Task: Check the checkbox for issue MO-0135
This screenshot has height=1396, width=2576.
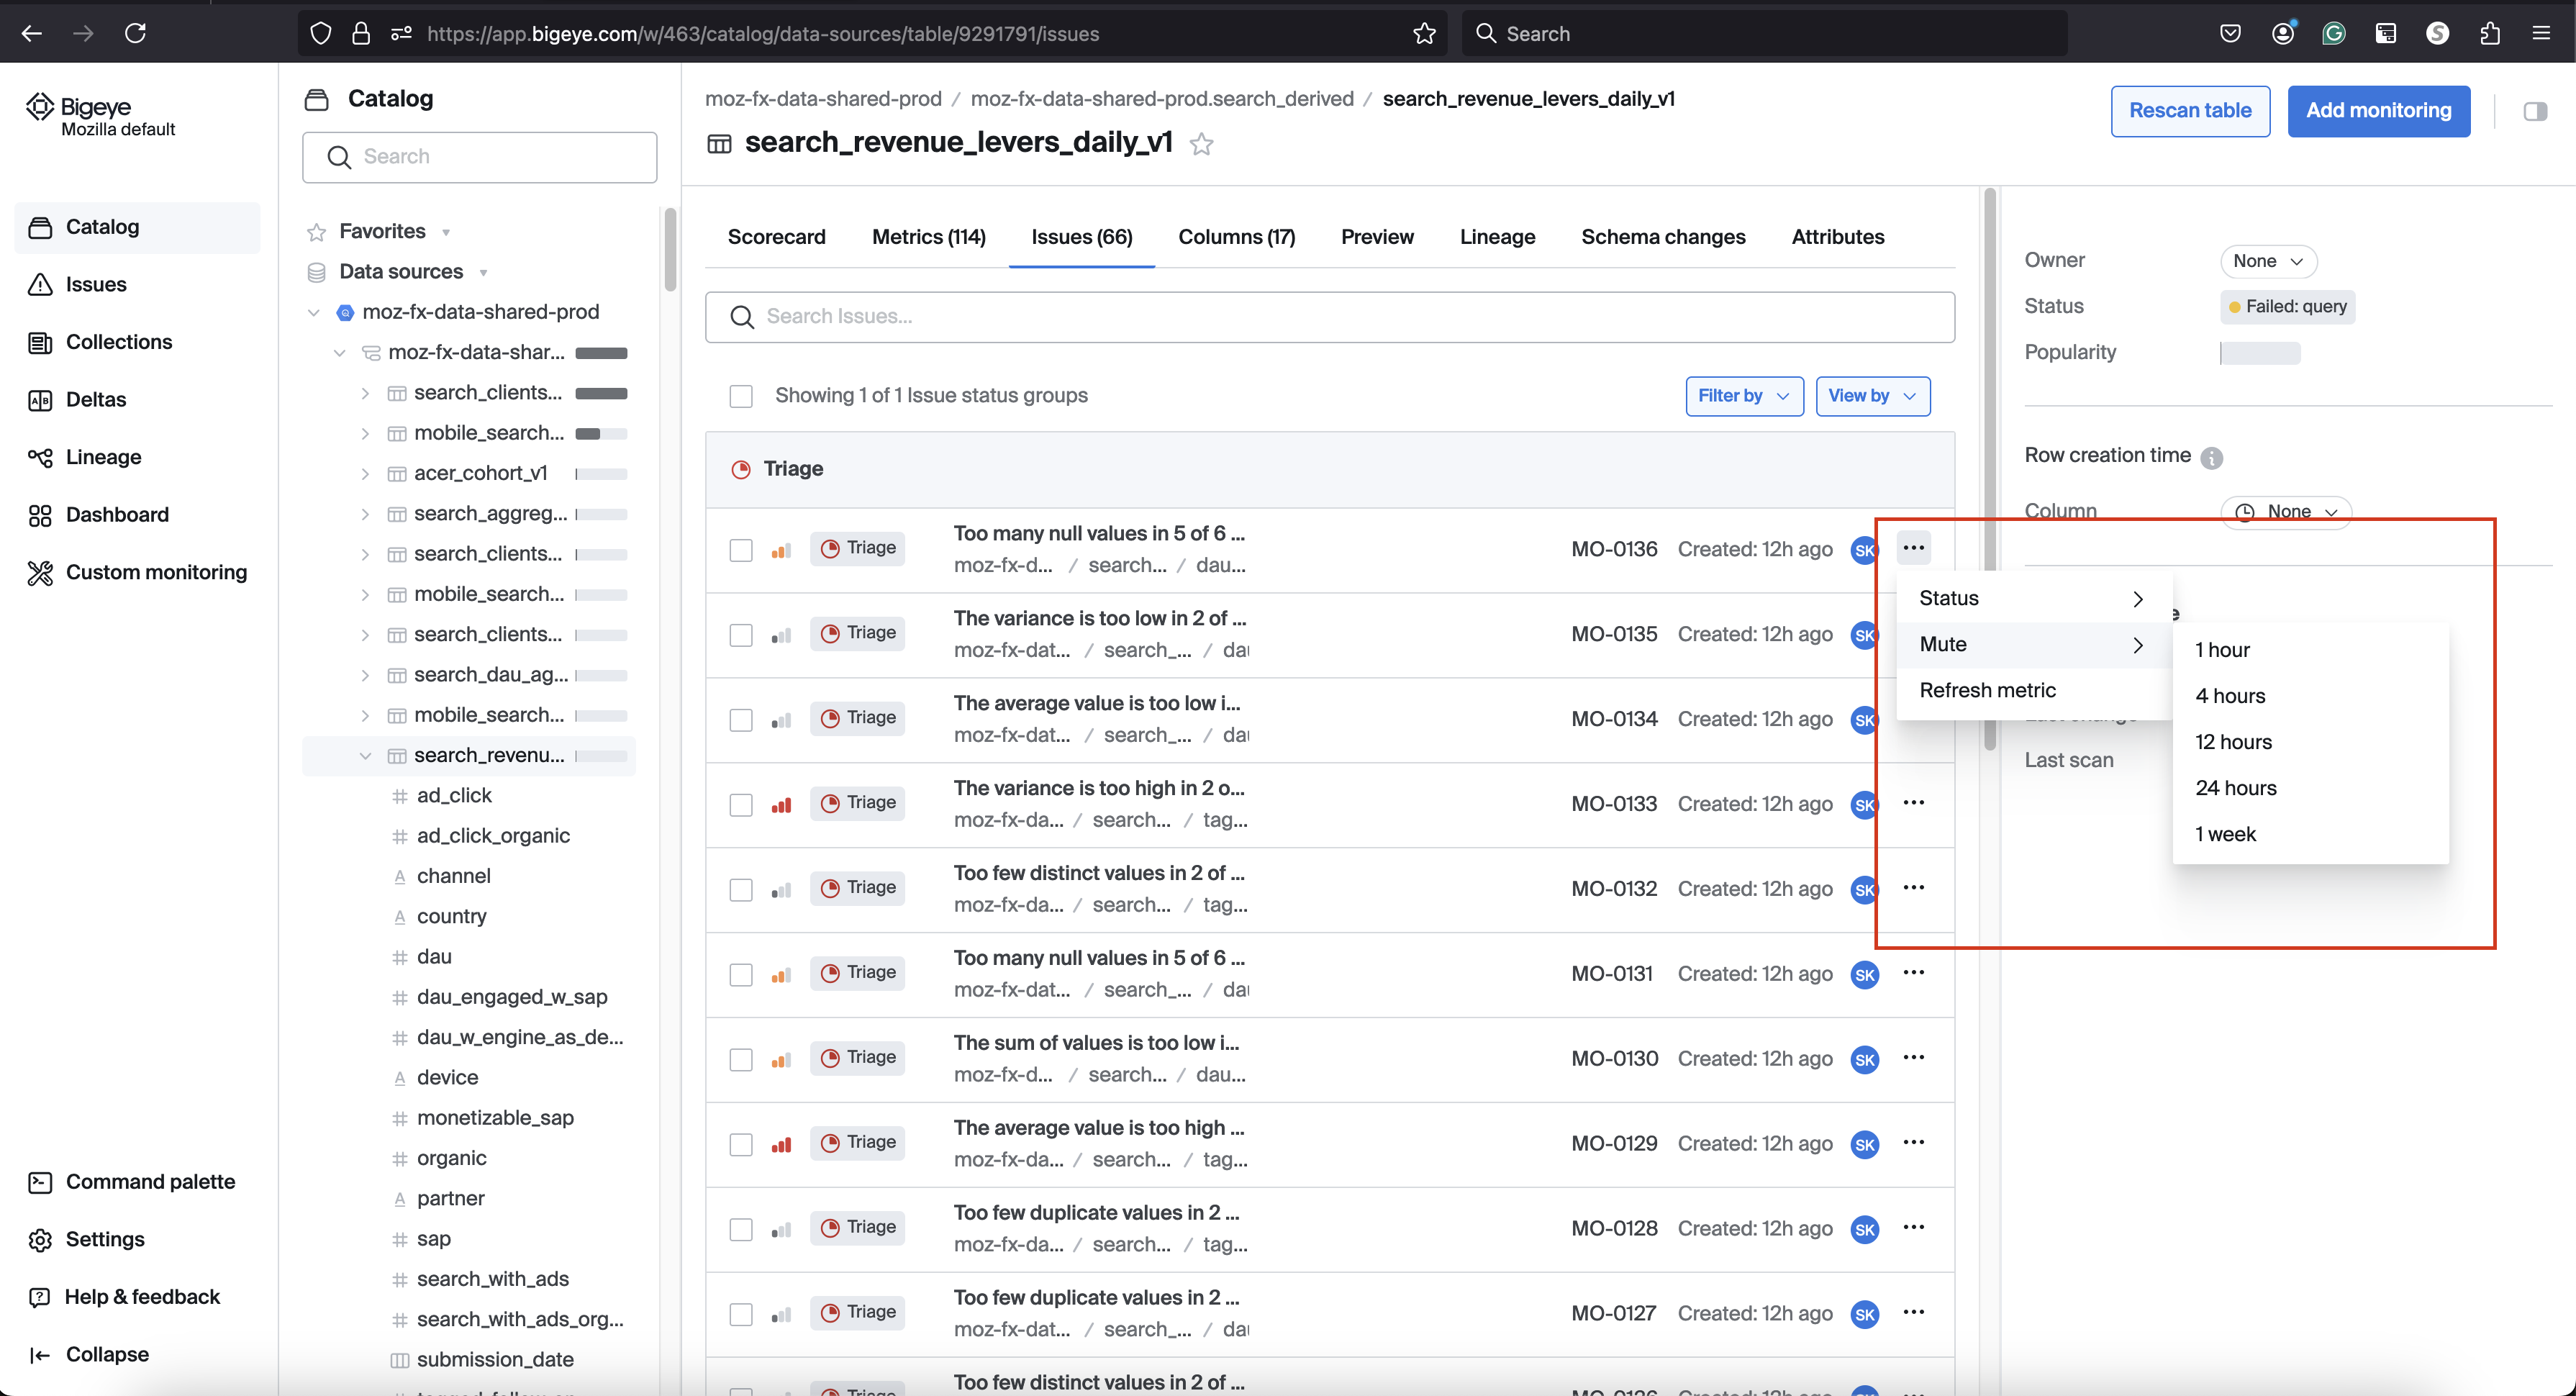Action: 740,635
